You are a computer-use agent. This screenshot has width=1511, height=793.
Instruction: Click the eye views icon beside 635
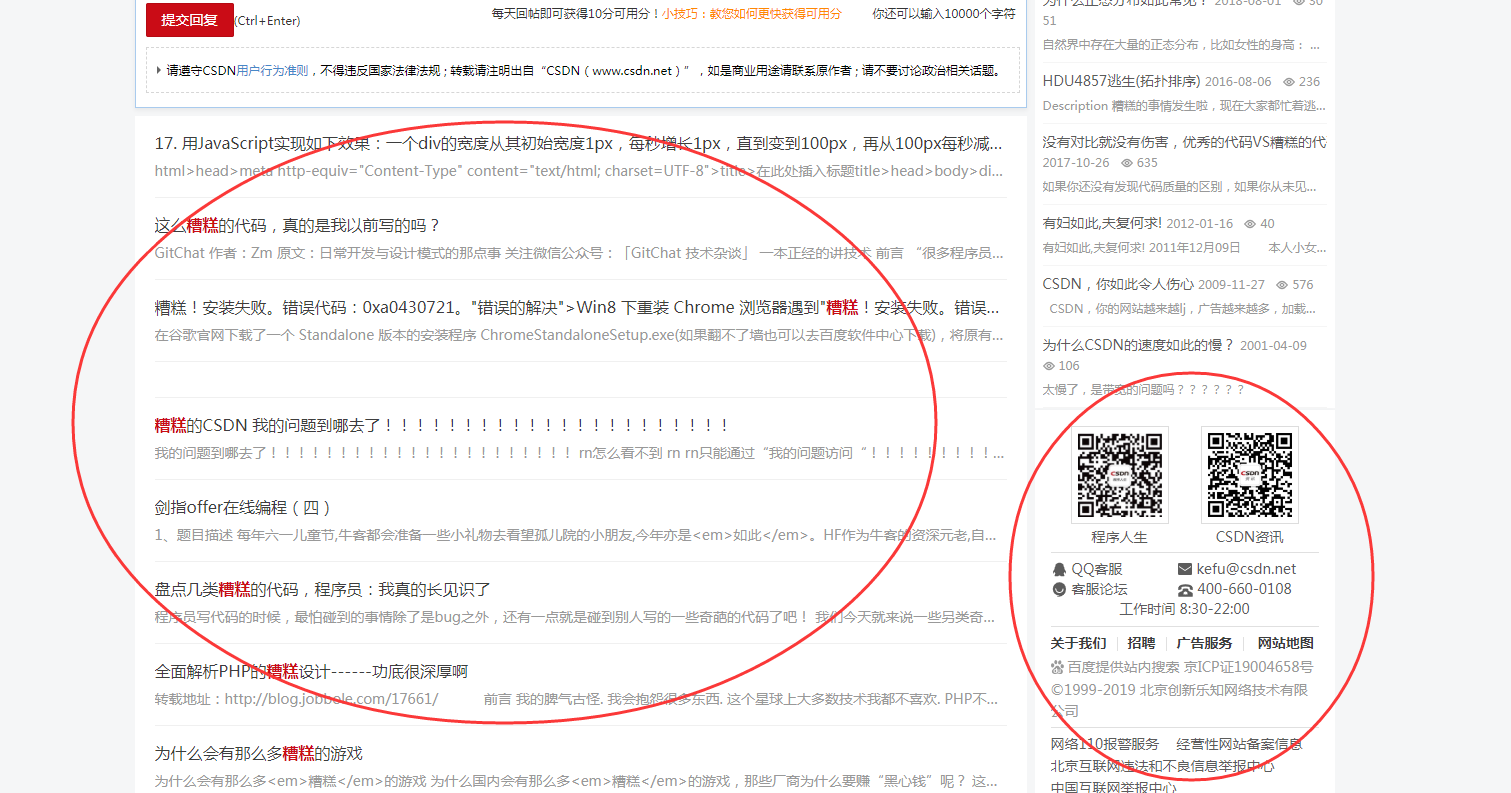(1127, 163)
